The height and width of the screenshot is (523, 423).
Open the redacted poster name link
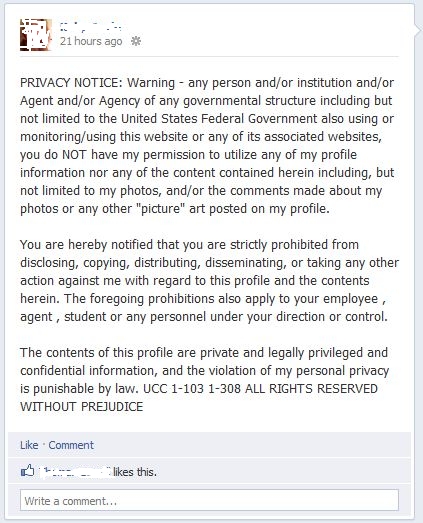[x=90, y=26]
